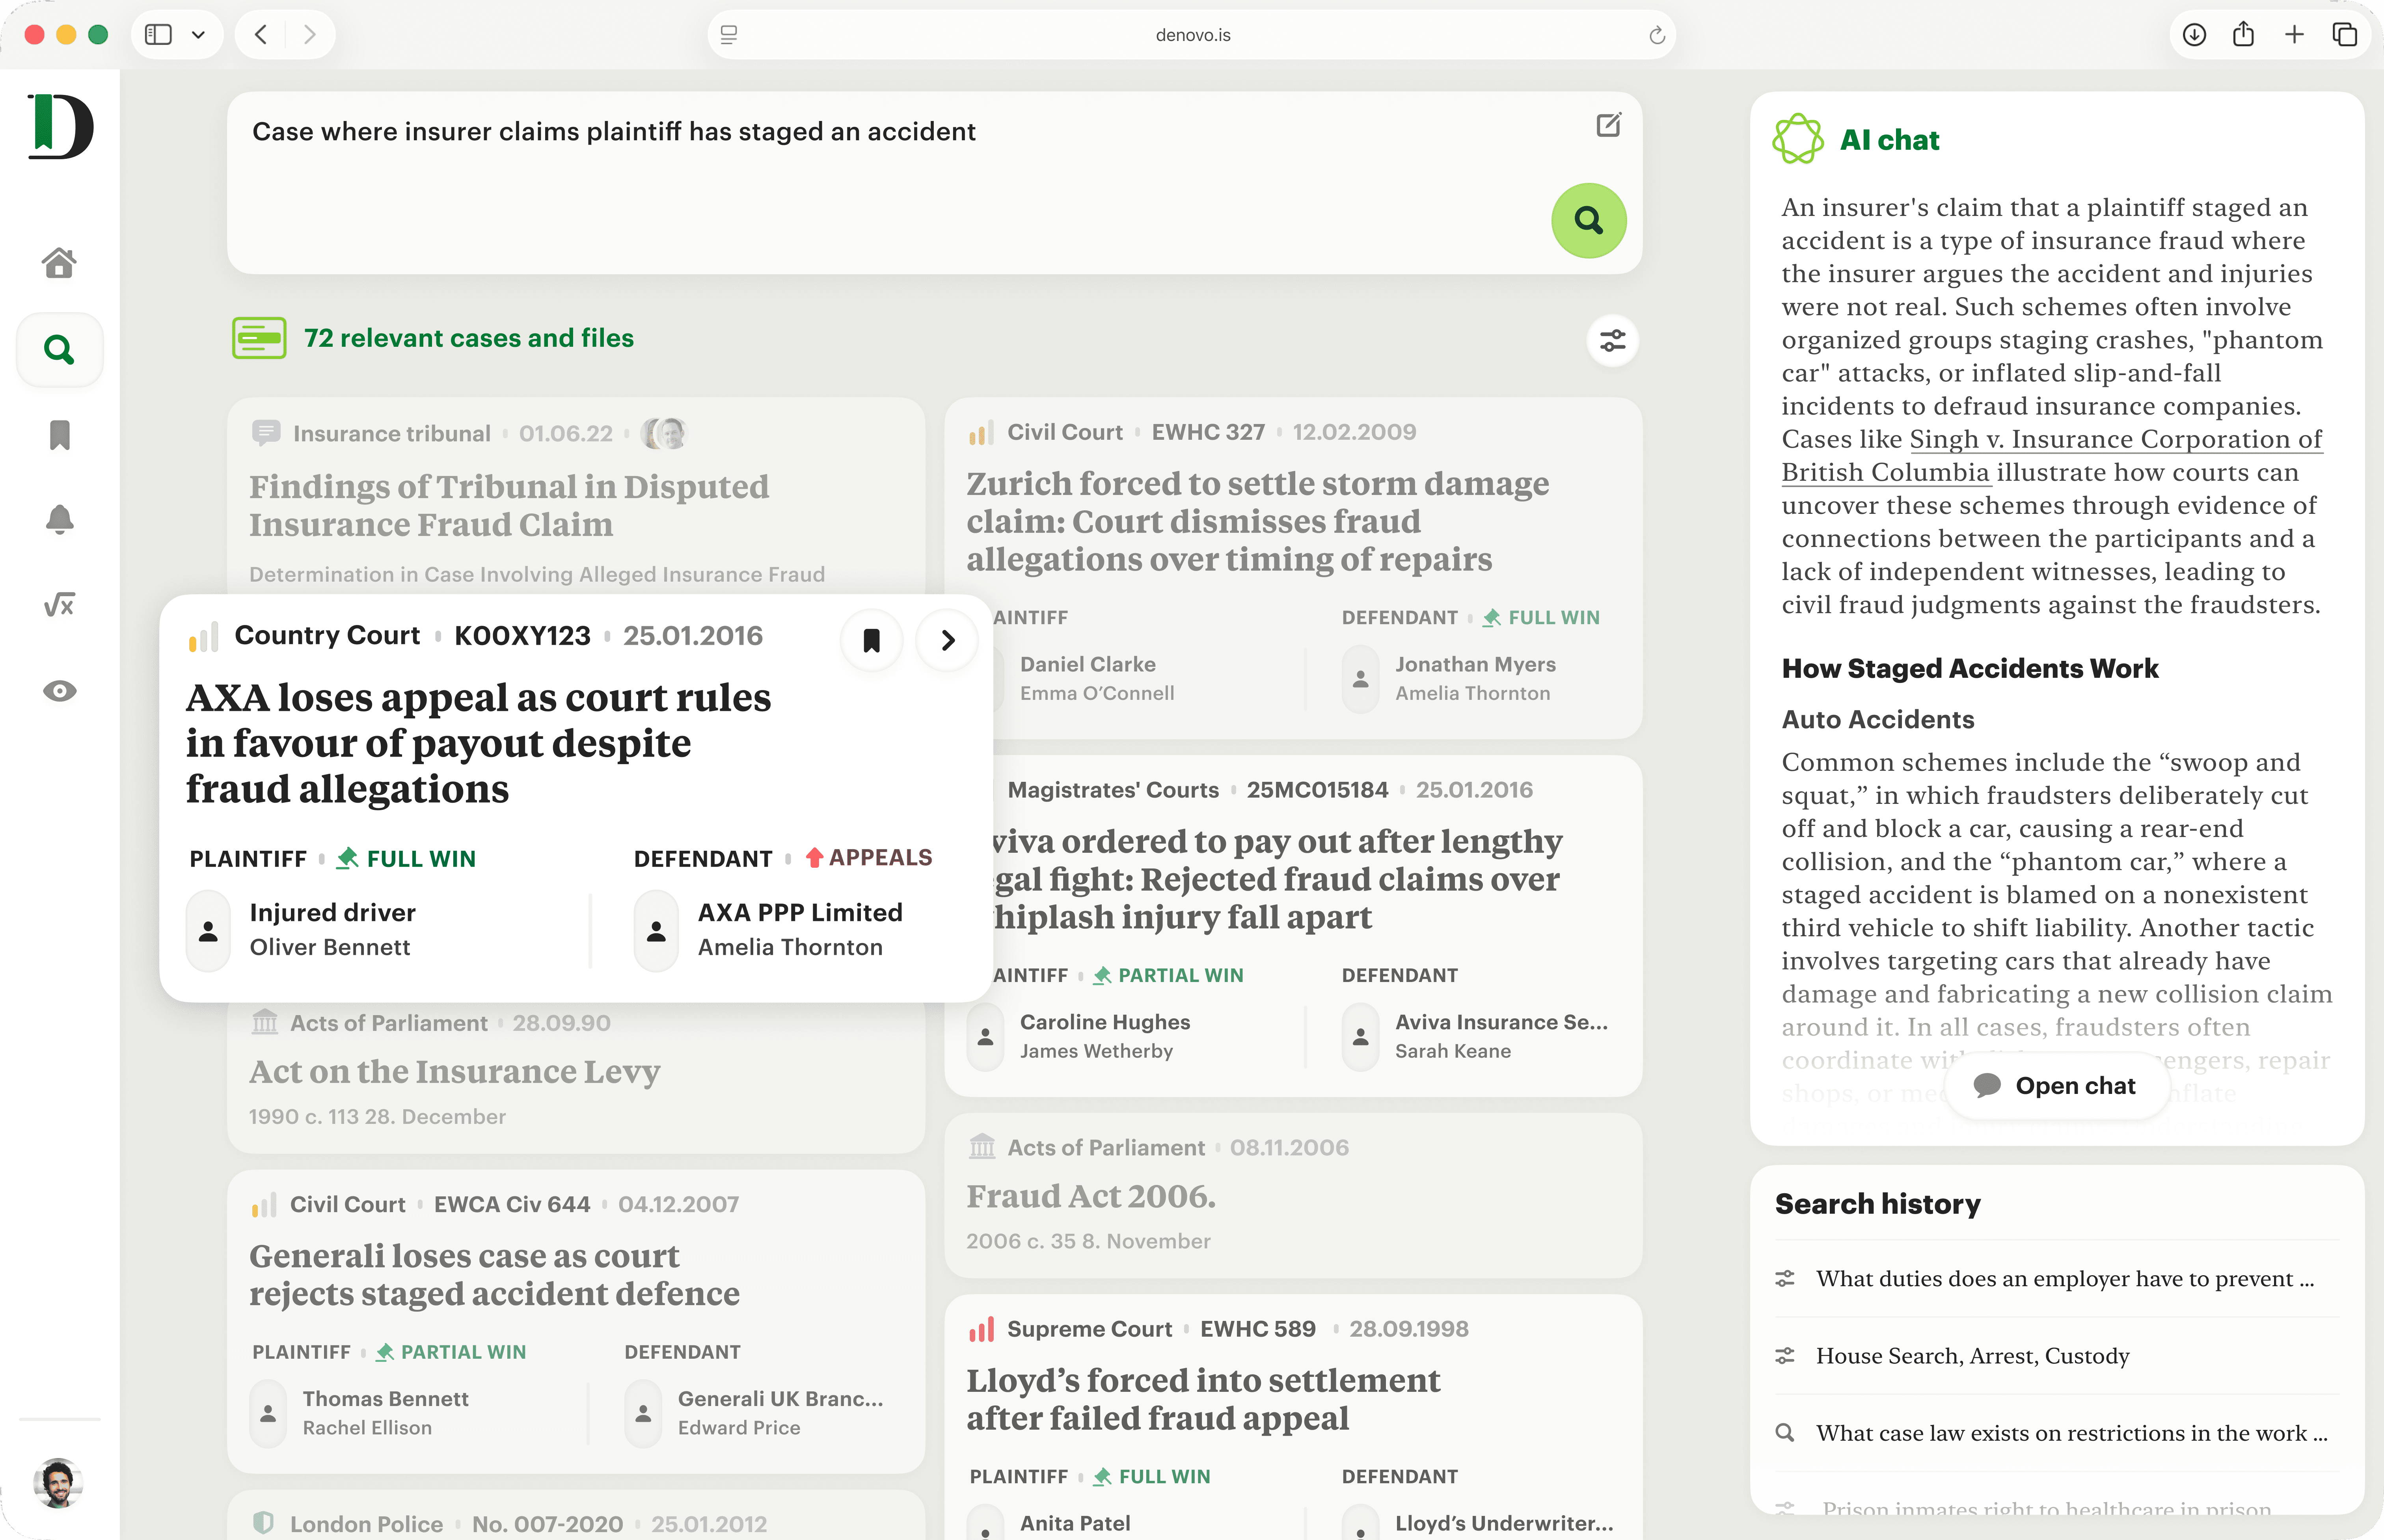2384x1540 pixels.
Task: Open the square root formula tool
Action: click(59, 605)
